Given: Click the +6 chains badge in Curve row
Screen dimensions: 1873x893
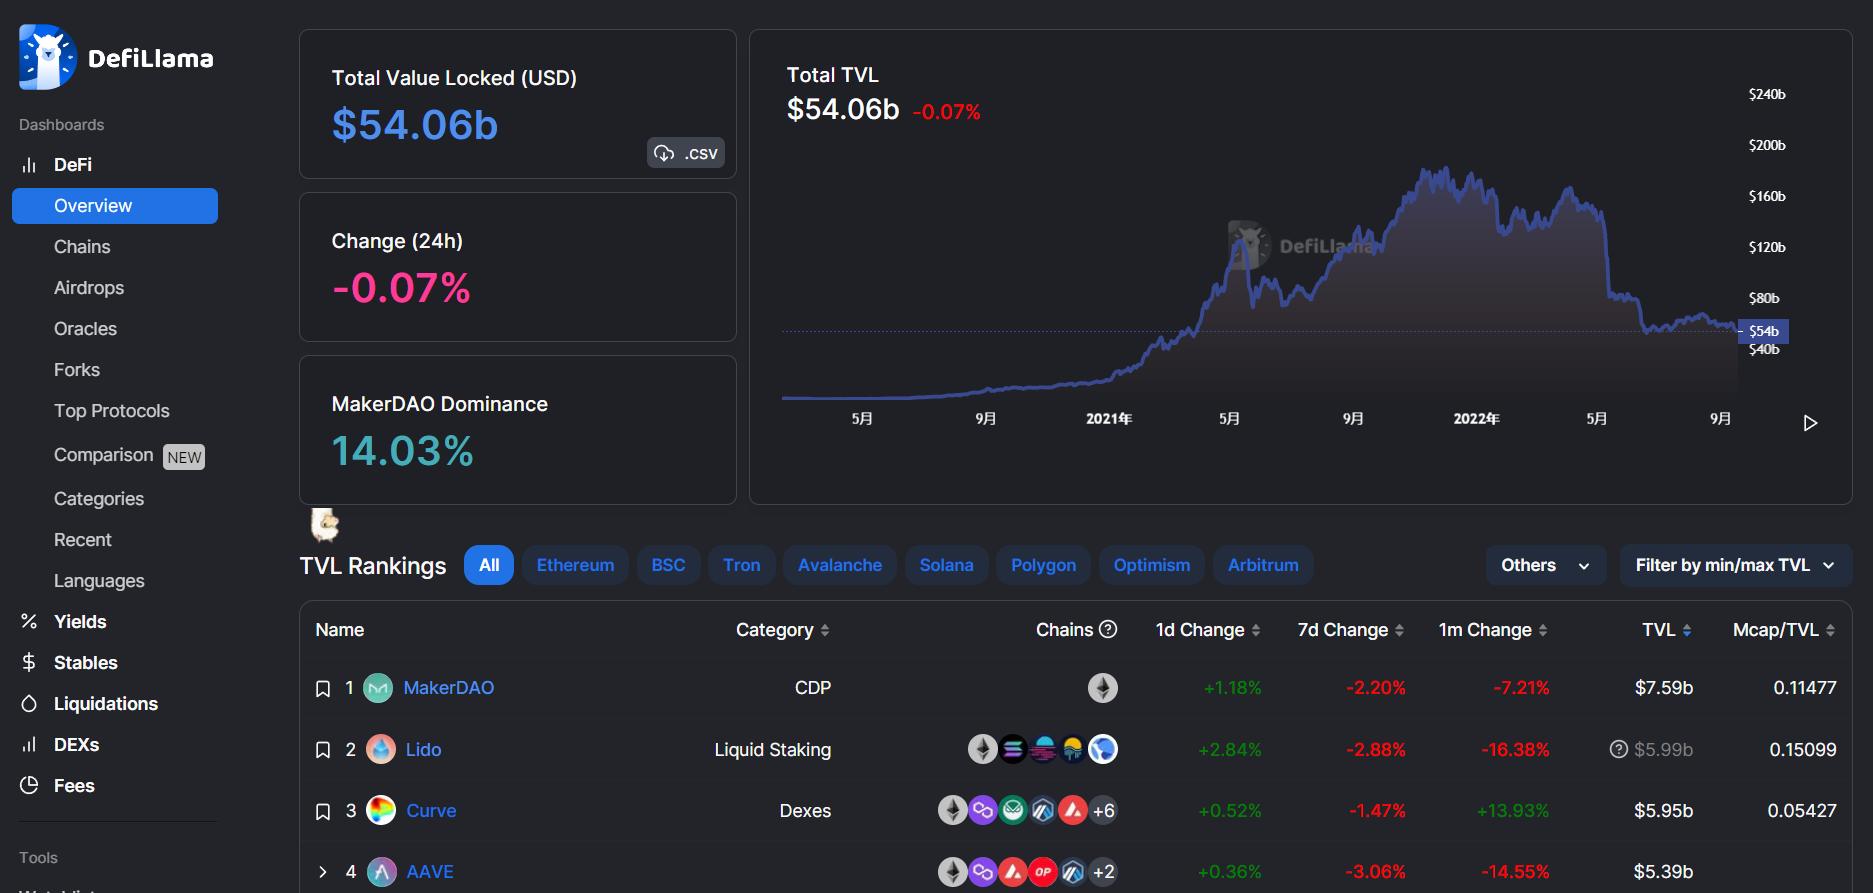Looking at the screenshot, I should pos(1104,811).
